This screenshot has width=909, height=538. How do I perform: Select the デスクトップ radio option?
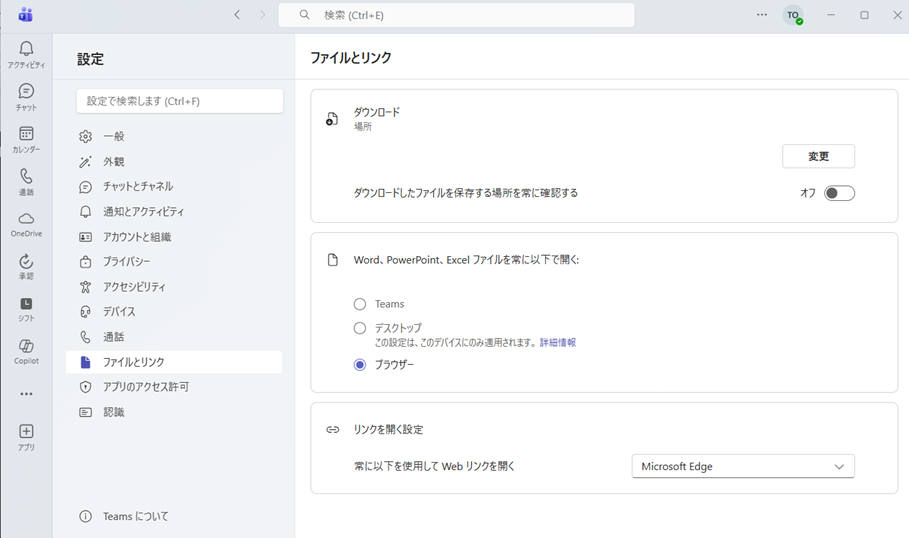coord(360,328)
